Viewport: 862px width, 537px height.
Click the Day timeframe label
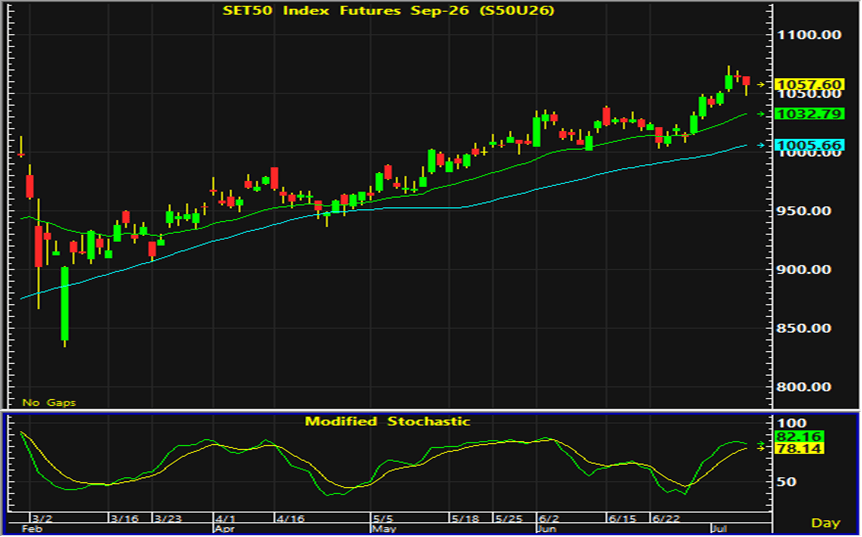point(826,523)
